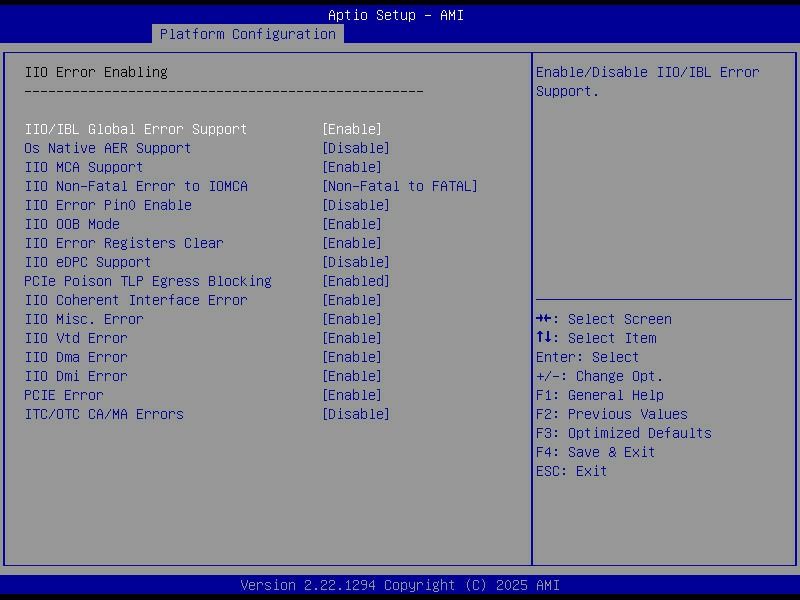The width and height of the screenshot is (800, 600).
Task: Toggle IIO Dmi Error Enable value
Action: (352, 376)
